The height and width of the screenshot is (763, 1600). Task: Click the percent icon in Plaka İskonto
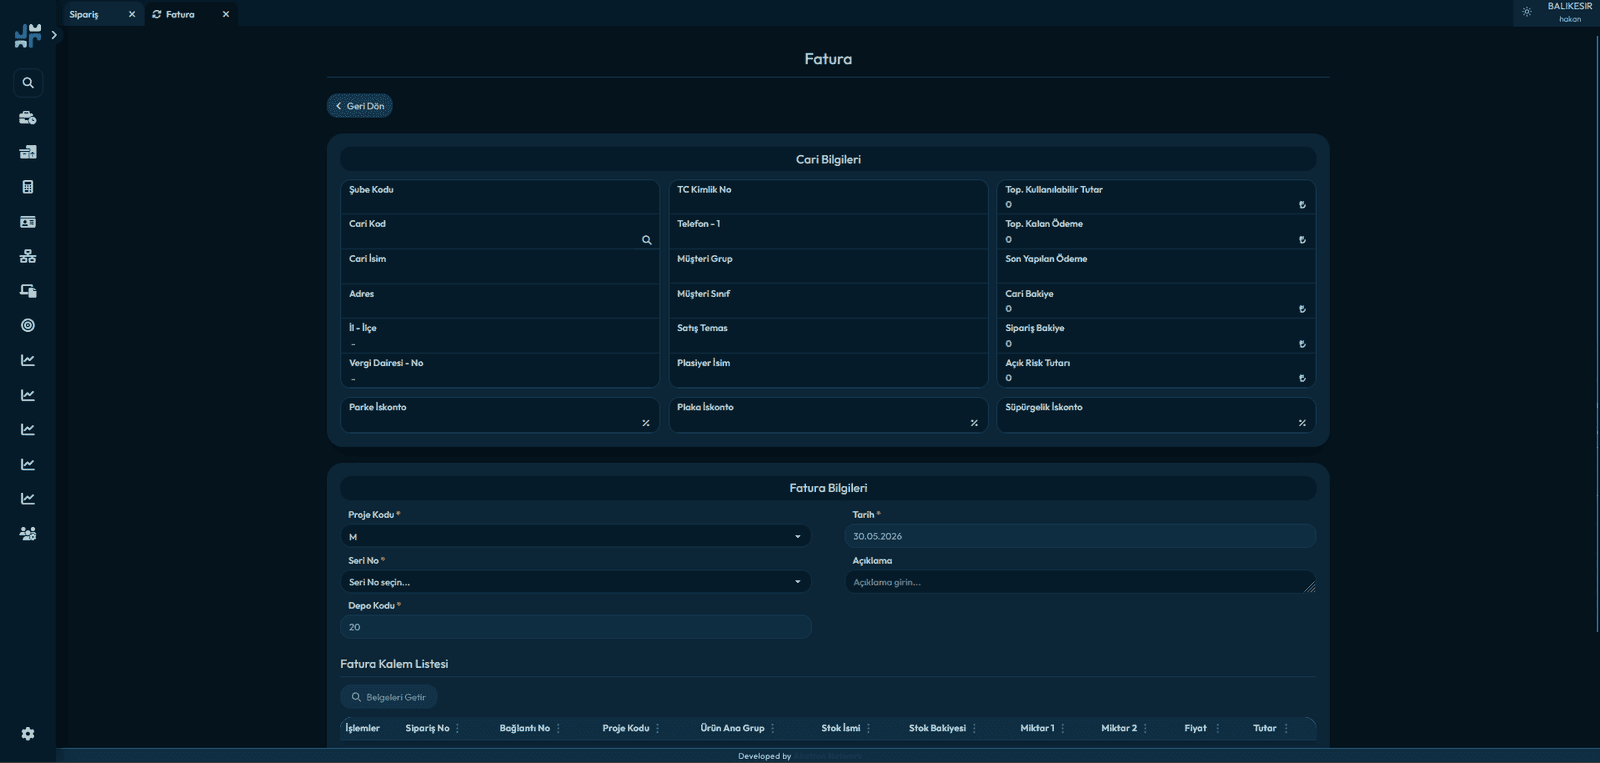click(974, 423)
